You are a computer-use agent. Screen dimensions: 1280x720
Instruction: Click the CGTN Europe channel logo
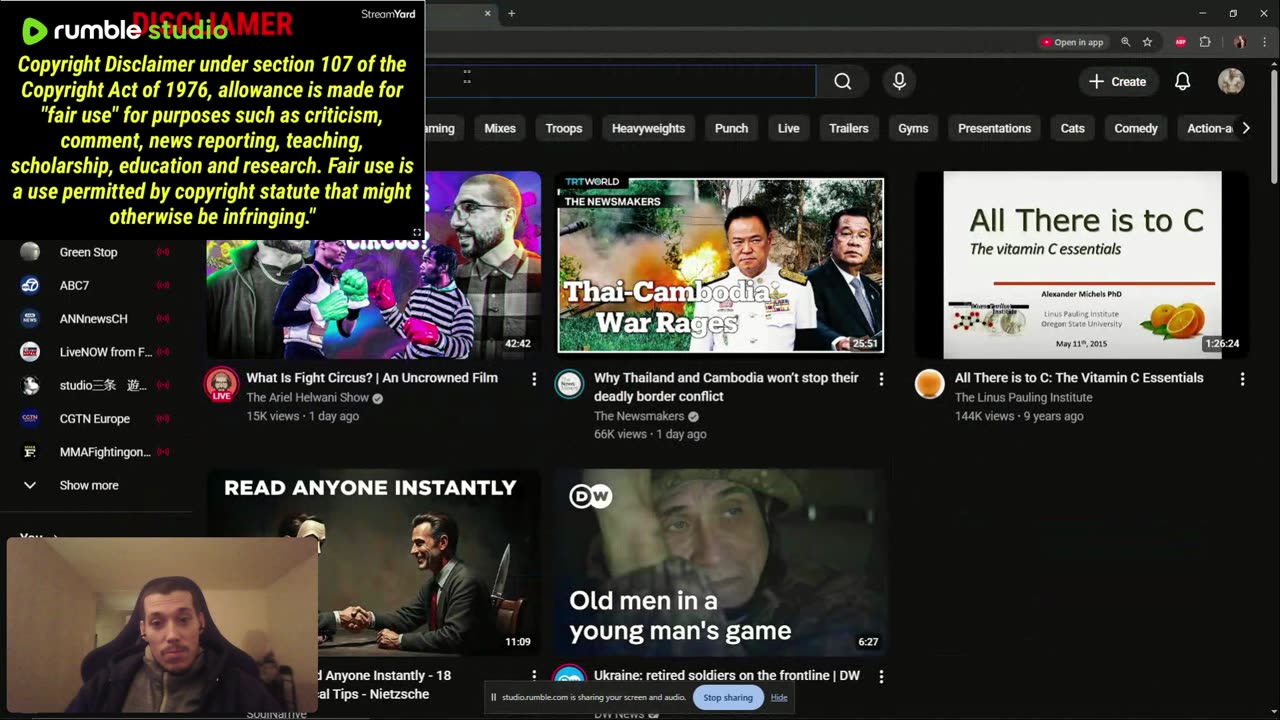[x=30, y=418]
